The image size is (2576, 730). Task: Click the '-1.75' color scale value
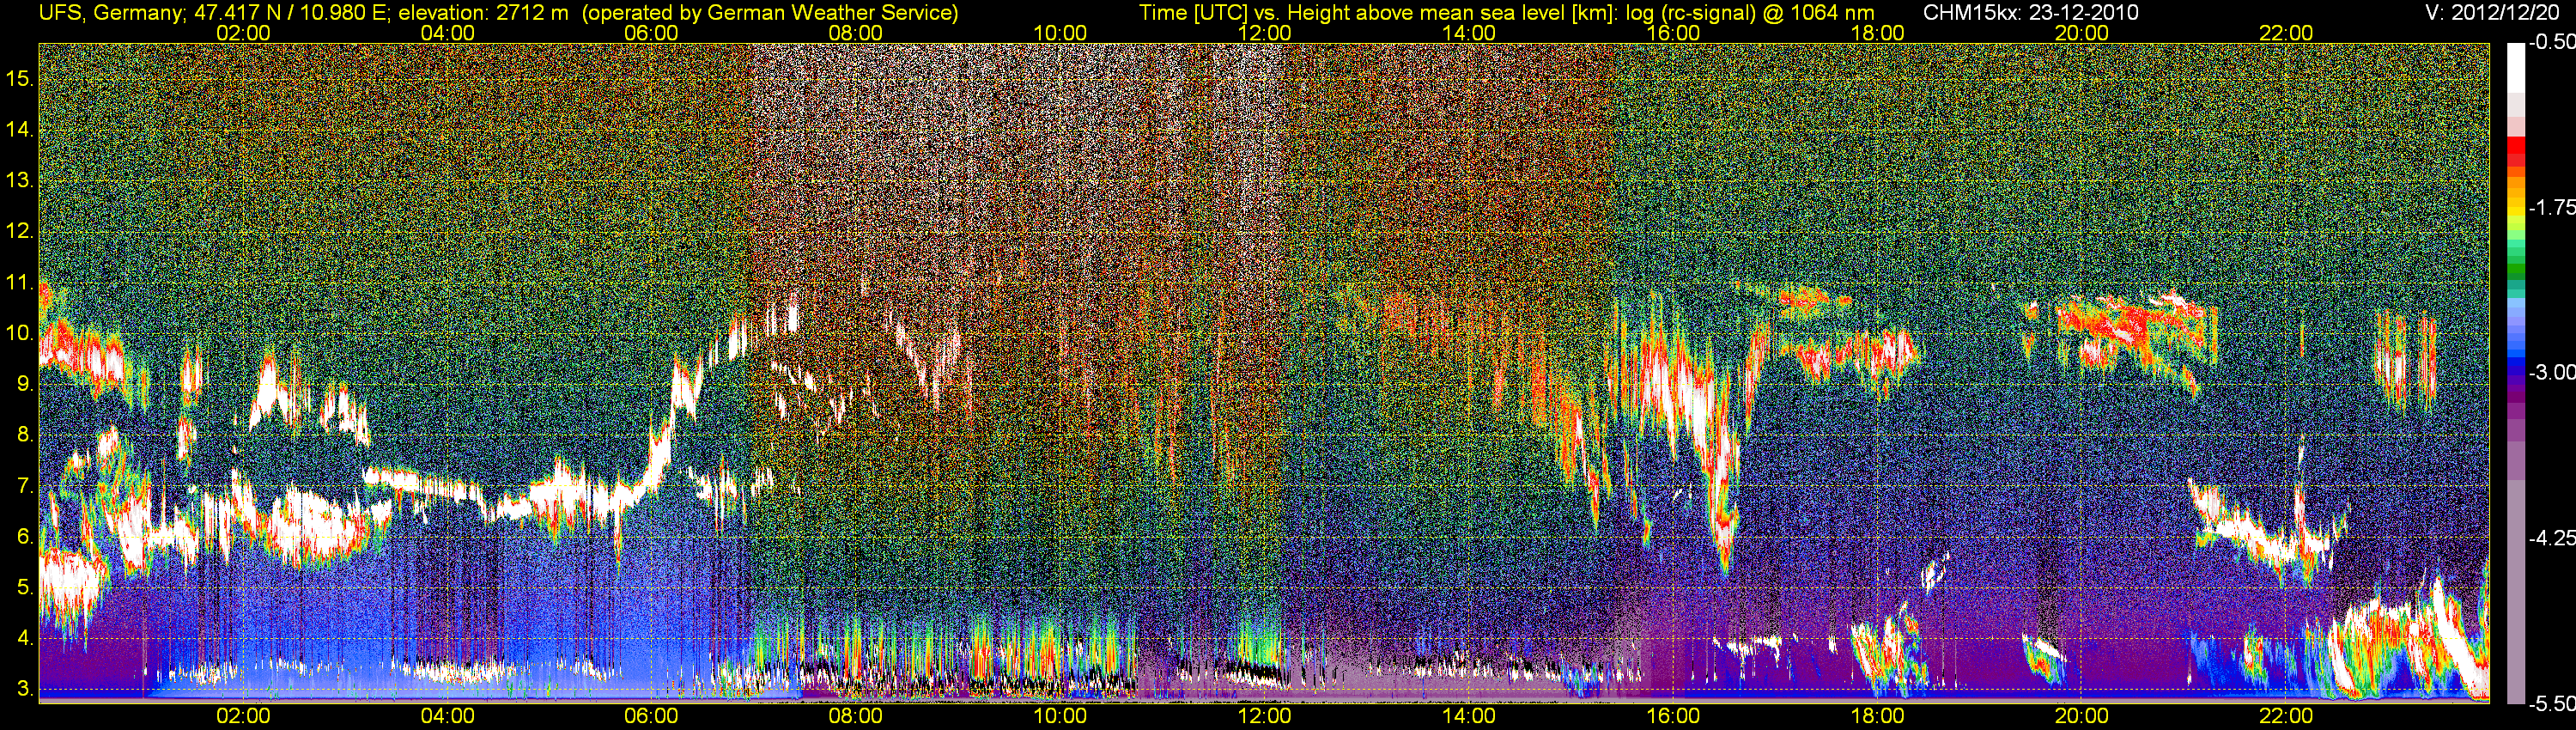pos(2552,207)
